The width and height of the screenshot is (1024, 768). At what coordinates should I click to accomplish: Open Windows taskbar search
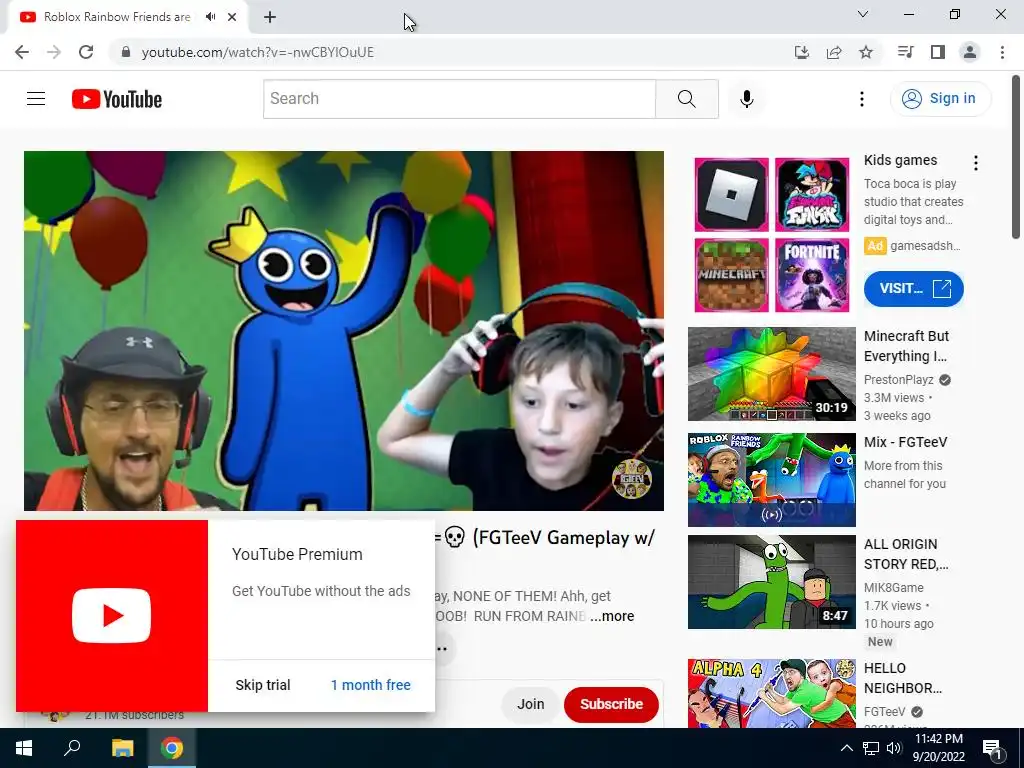pyautogui.click(x=72, y=748)
